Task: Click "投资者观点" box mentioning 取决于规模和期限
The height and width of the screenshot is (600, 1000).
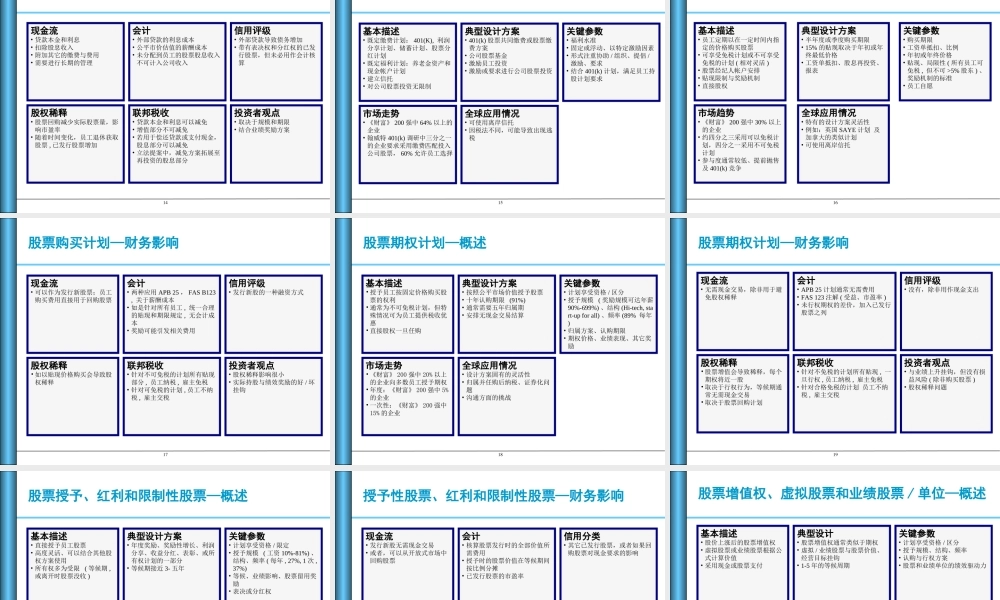Action: pyautogui.click(x=276, y=143)
